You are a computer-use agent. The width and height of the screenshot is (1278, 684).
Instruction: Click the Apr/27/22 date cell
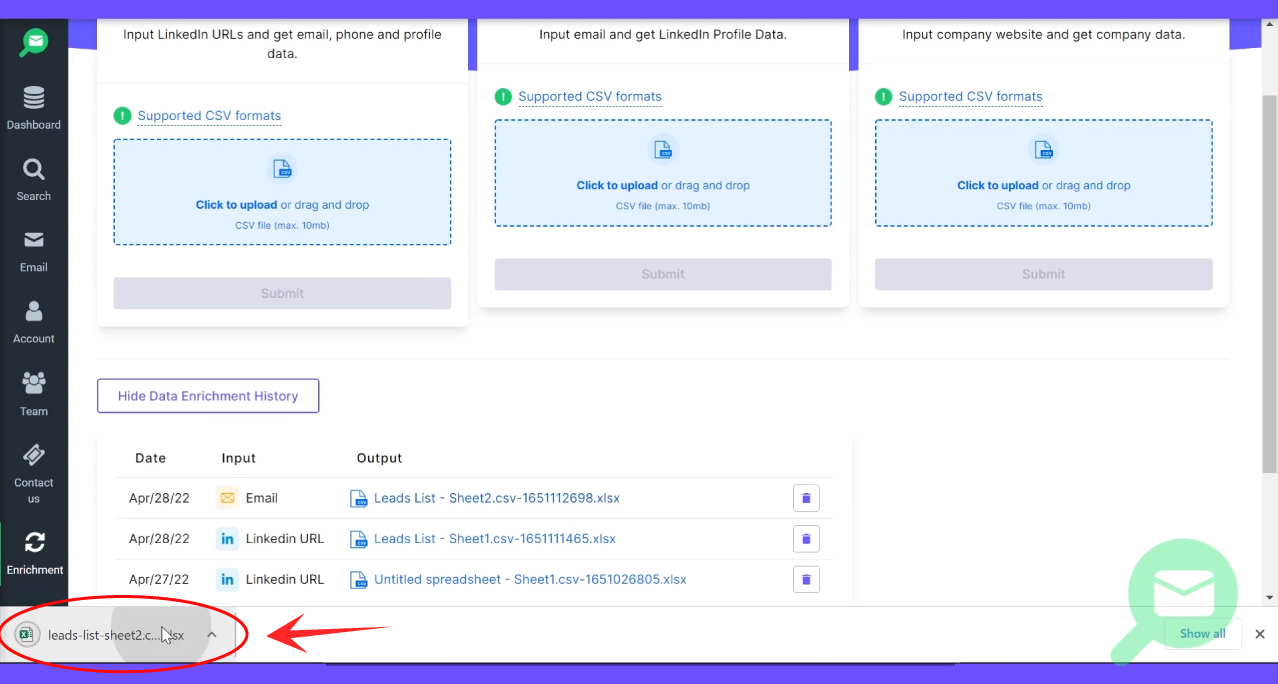(159, 579)
